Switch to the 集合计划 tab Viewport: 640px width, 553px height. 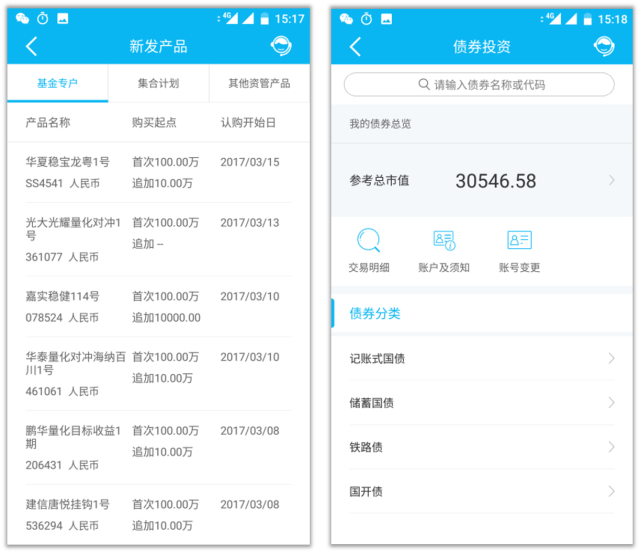158,83
